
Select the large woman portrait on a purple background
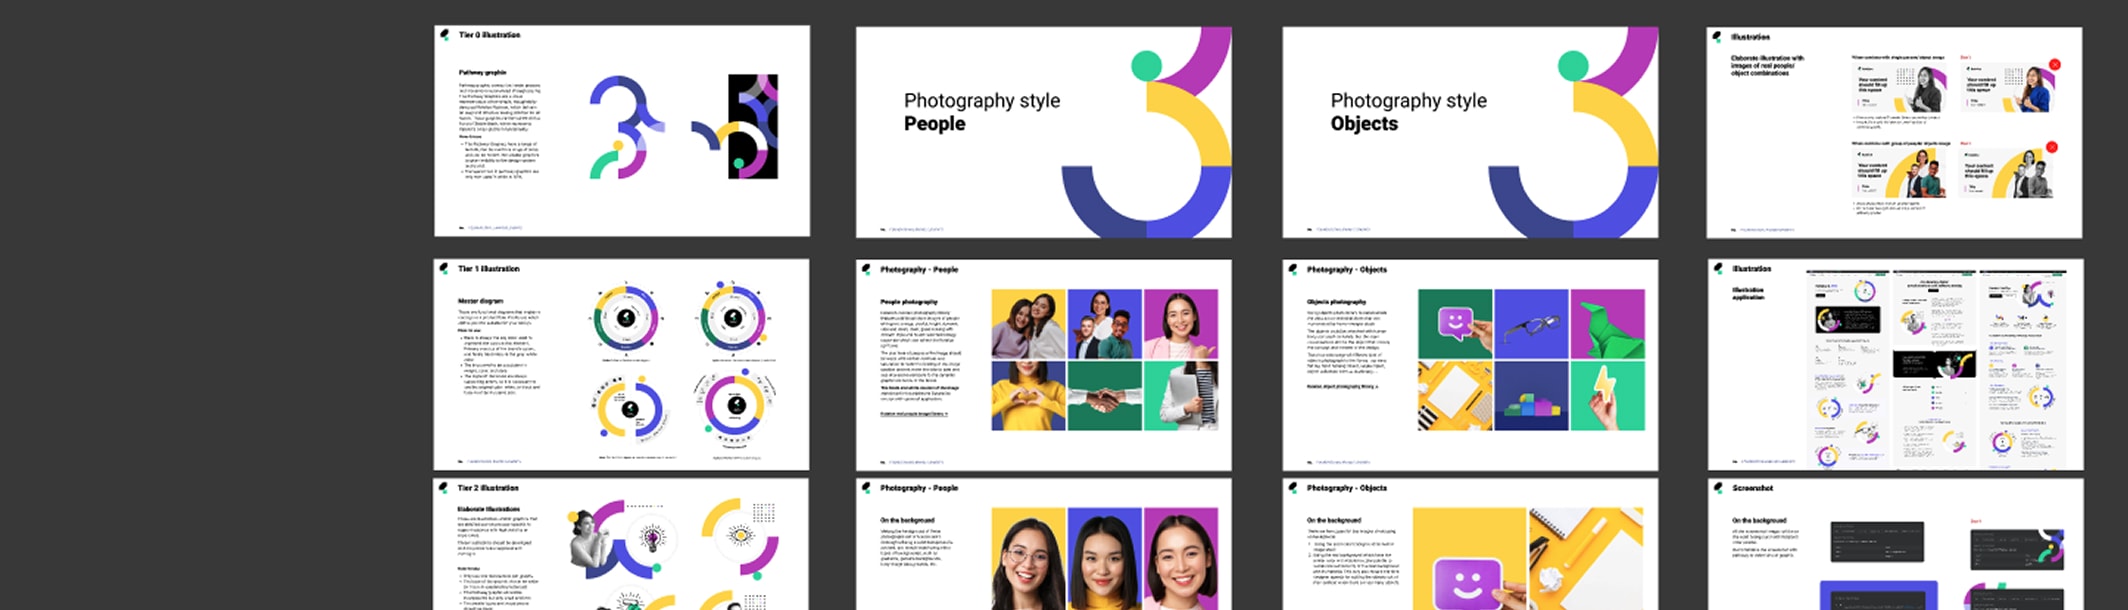coord(1181,558)
